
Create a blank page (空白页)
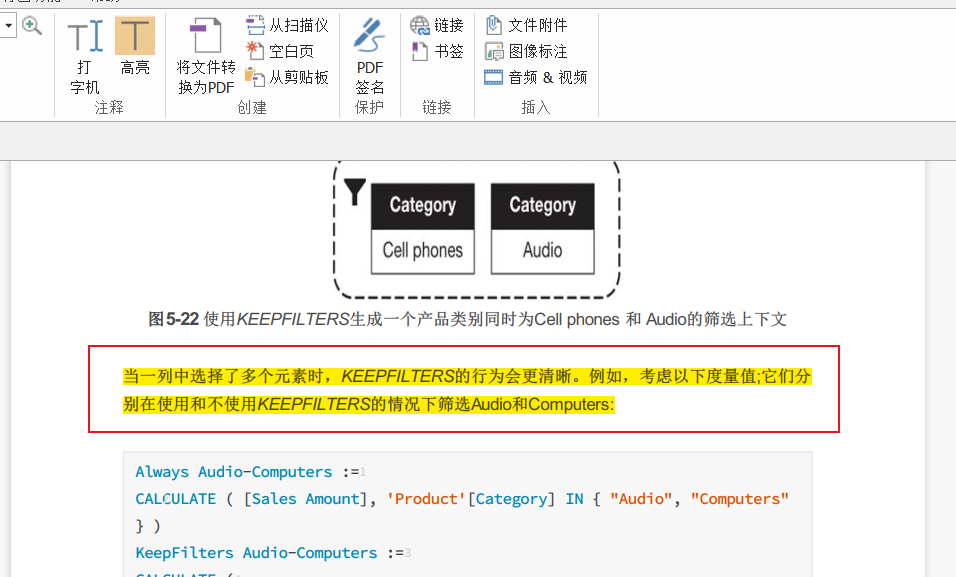pyautogui.click(x=280, y=51)
